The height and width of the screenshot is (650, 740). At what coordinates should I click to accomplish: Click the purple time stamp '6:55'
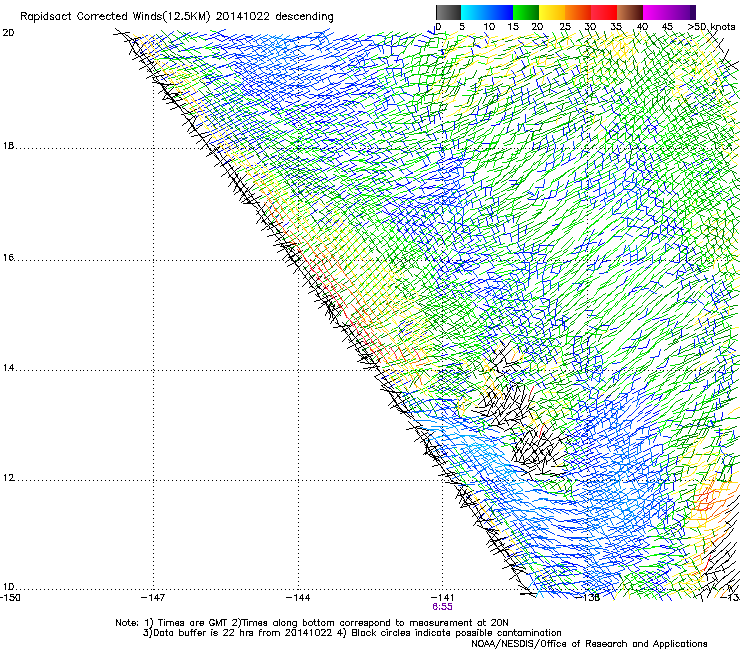[x=442, y=607]
